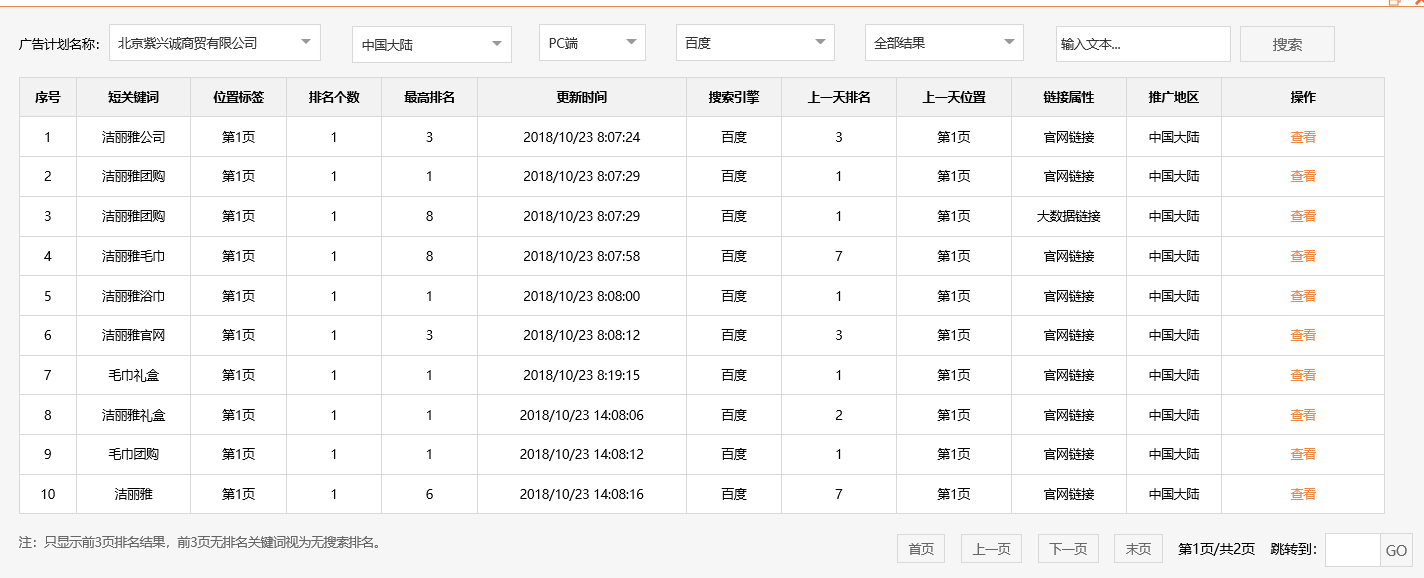Open 查看 link for 毛巾礼盒 row
The image size is (1424, 578).
(1303, 375)
